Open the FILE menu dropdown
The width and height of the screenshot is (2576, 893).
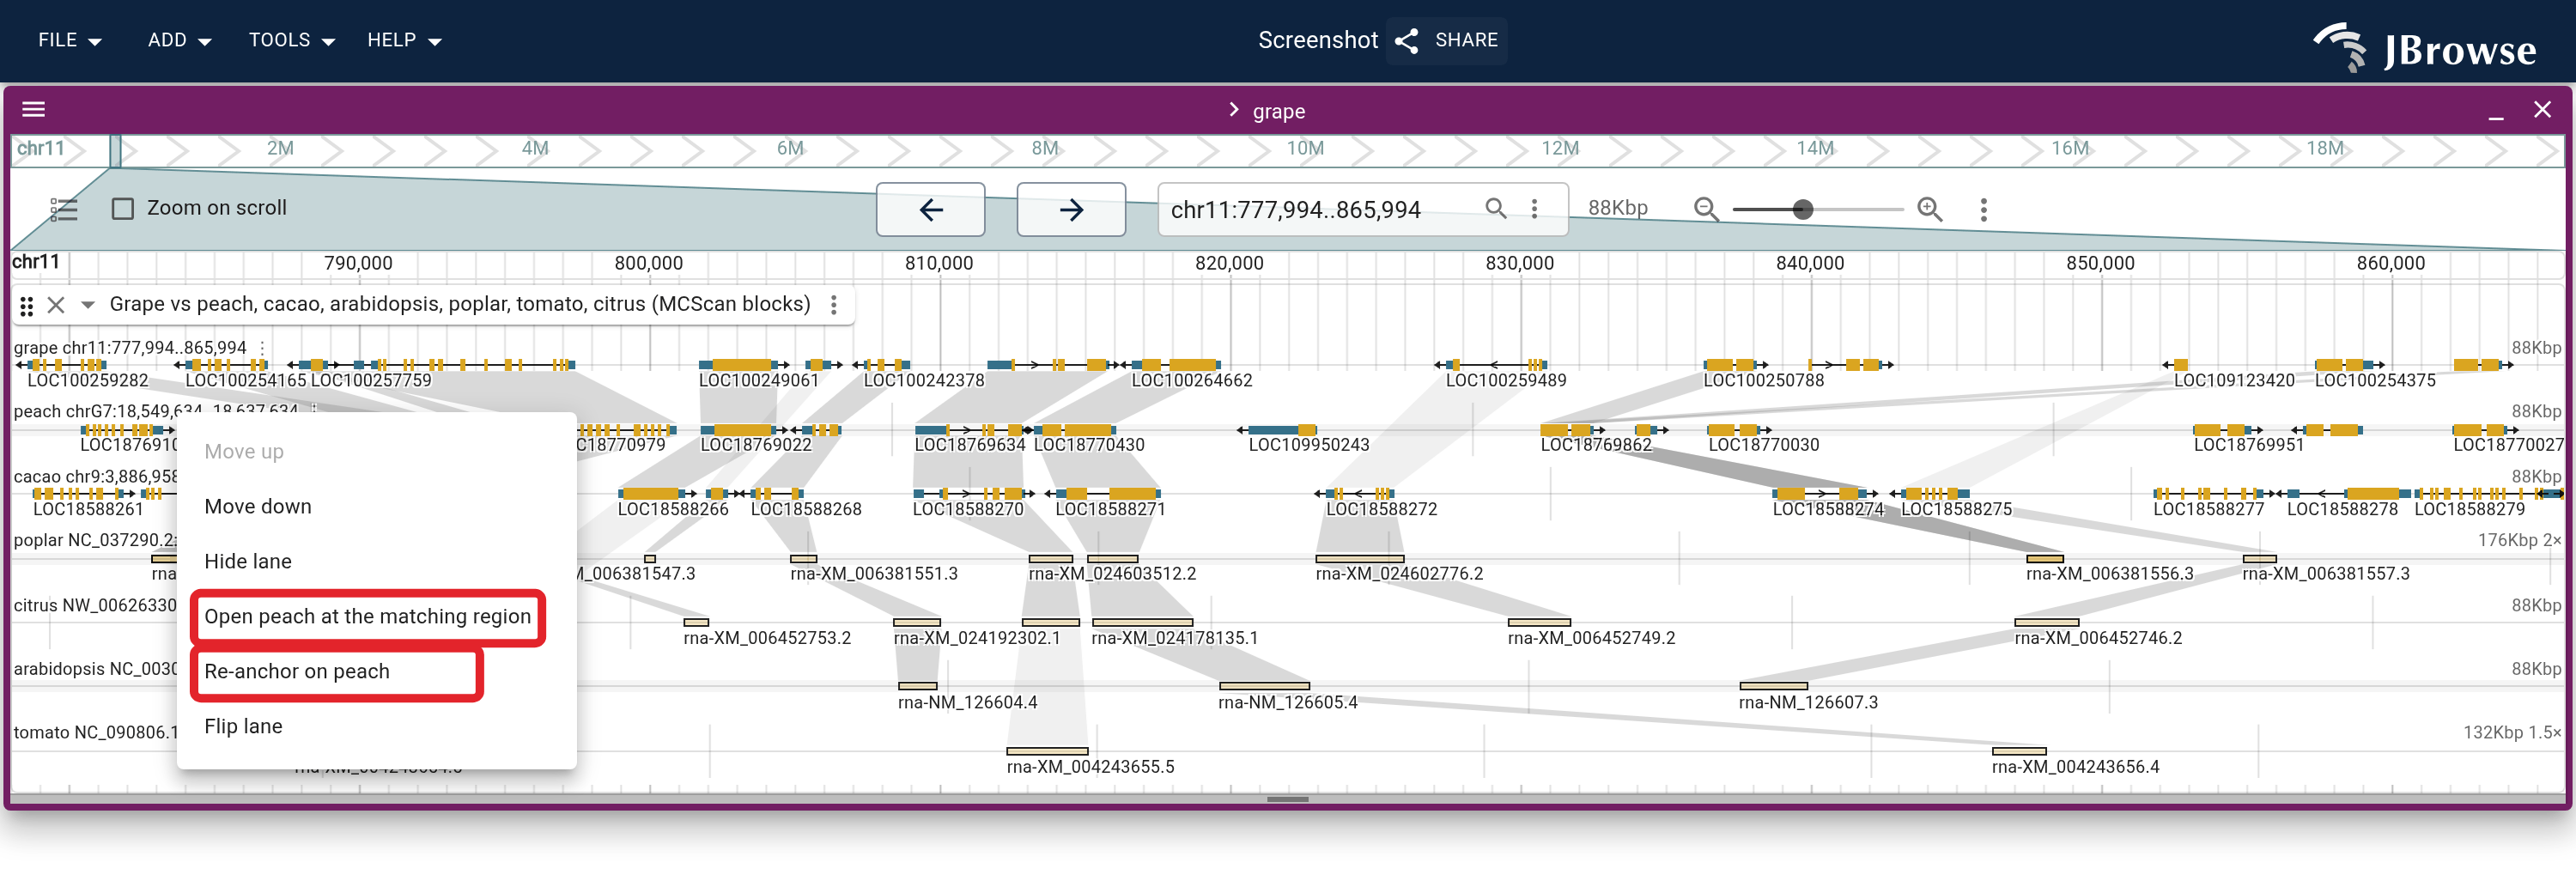(x=70, y=40)
